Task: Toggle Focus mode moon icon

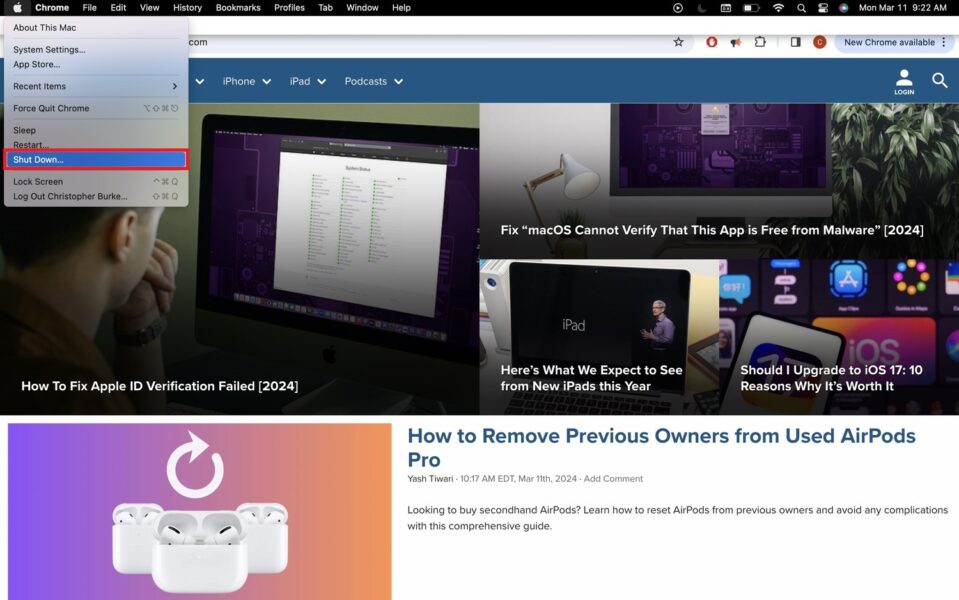Action: coord(700,8)
